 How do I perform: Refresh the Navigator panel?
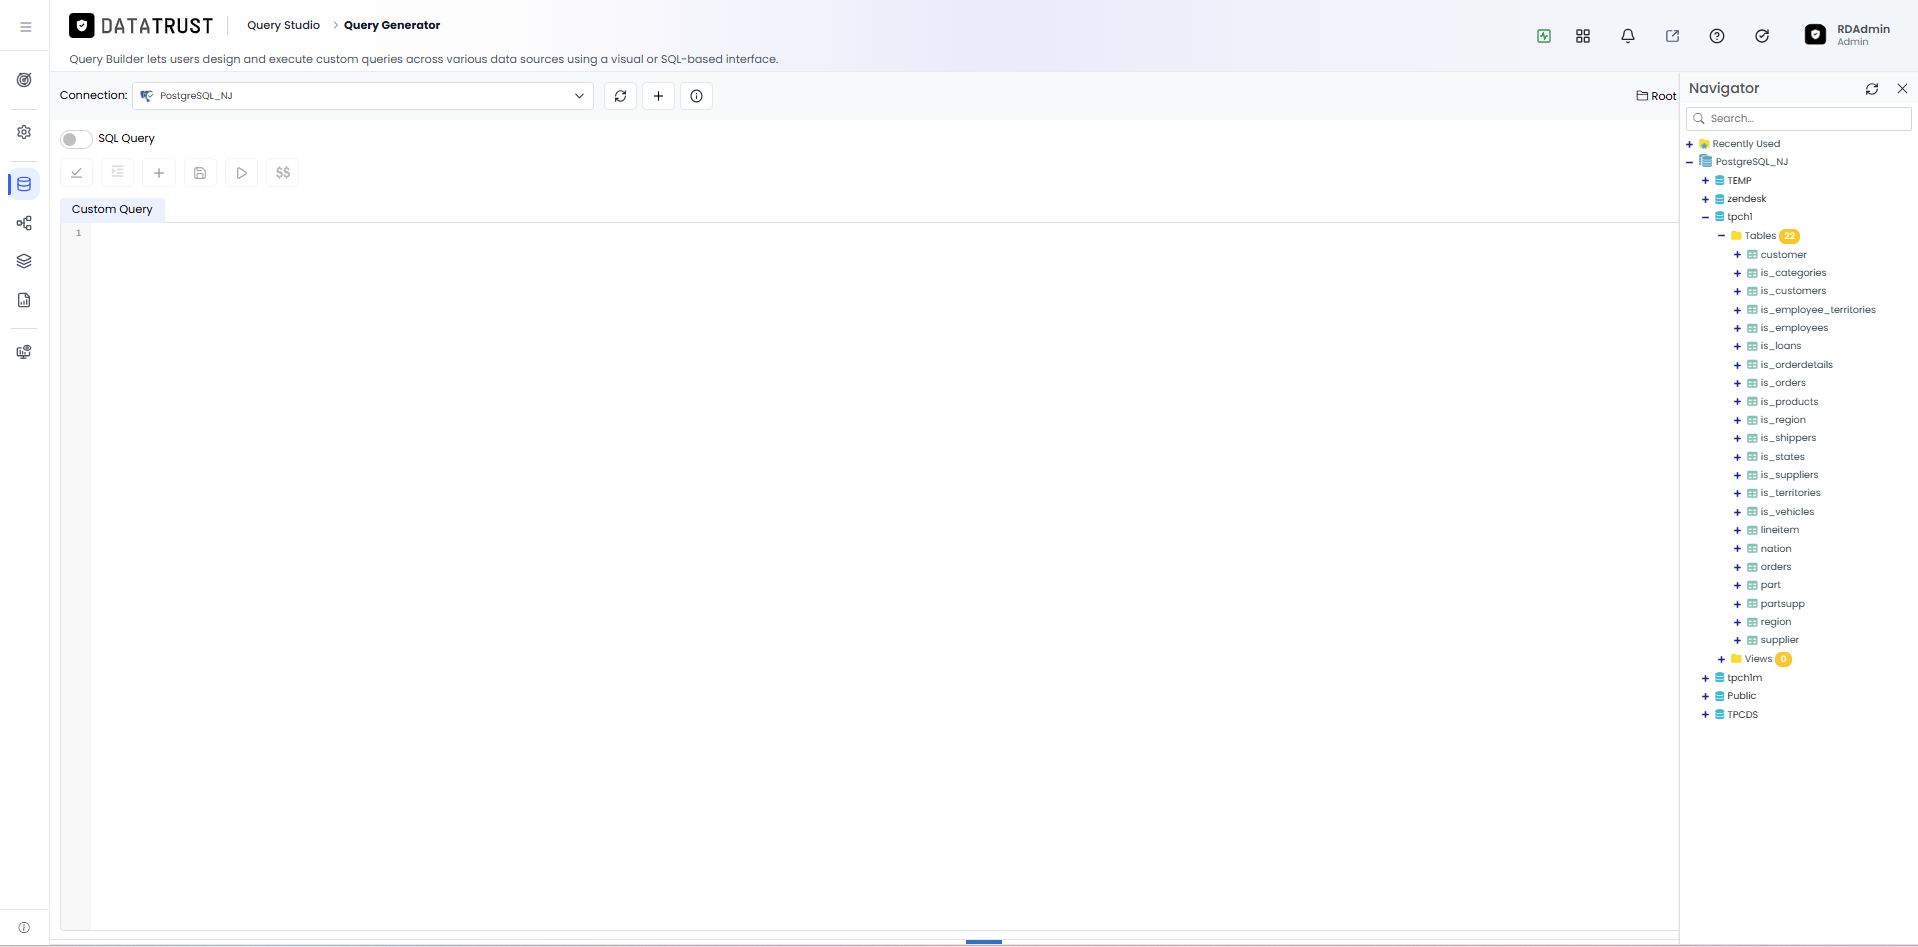(1872, 89)
